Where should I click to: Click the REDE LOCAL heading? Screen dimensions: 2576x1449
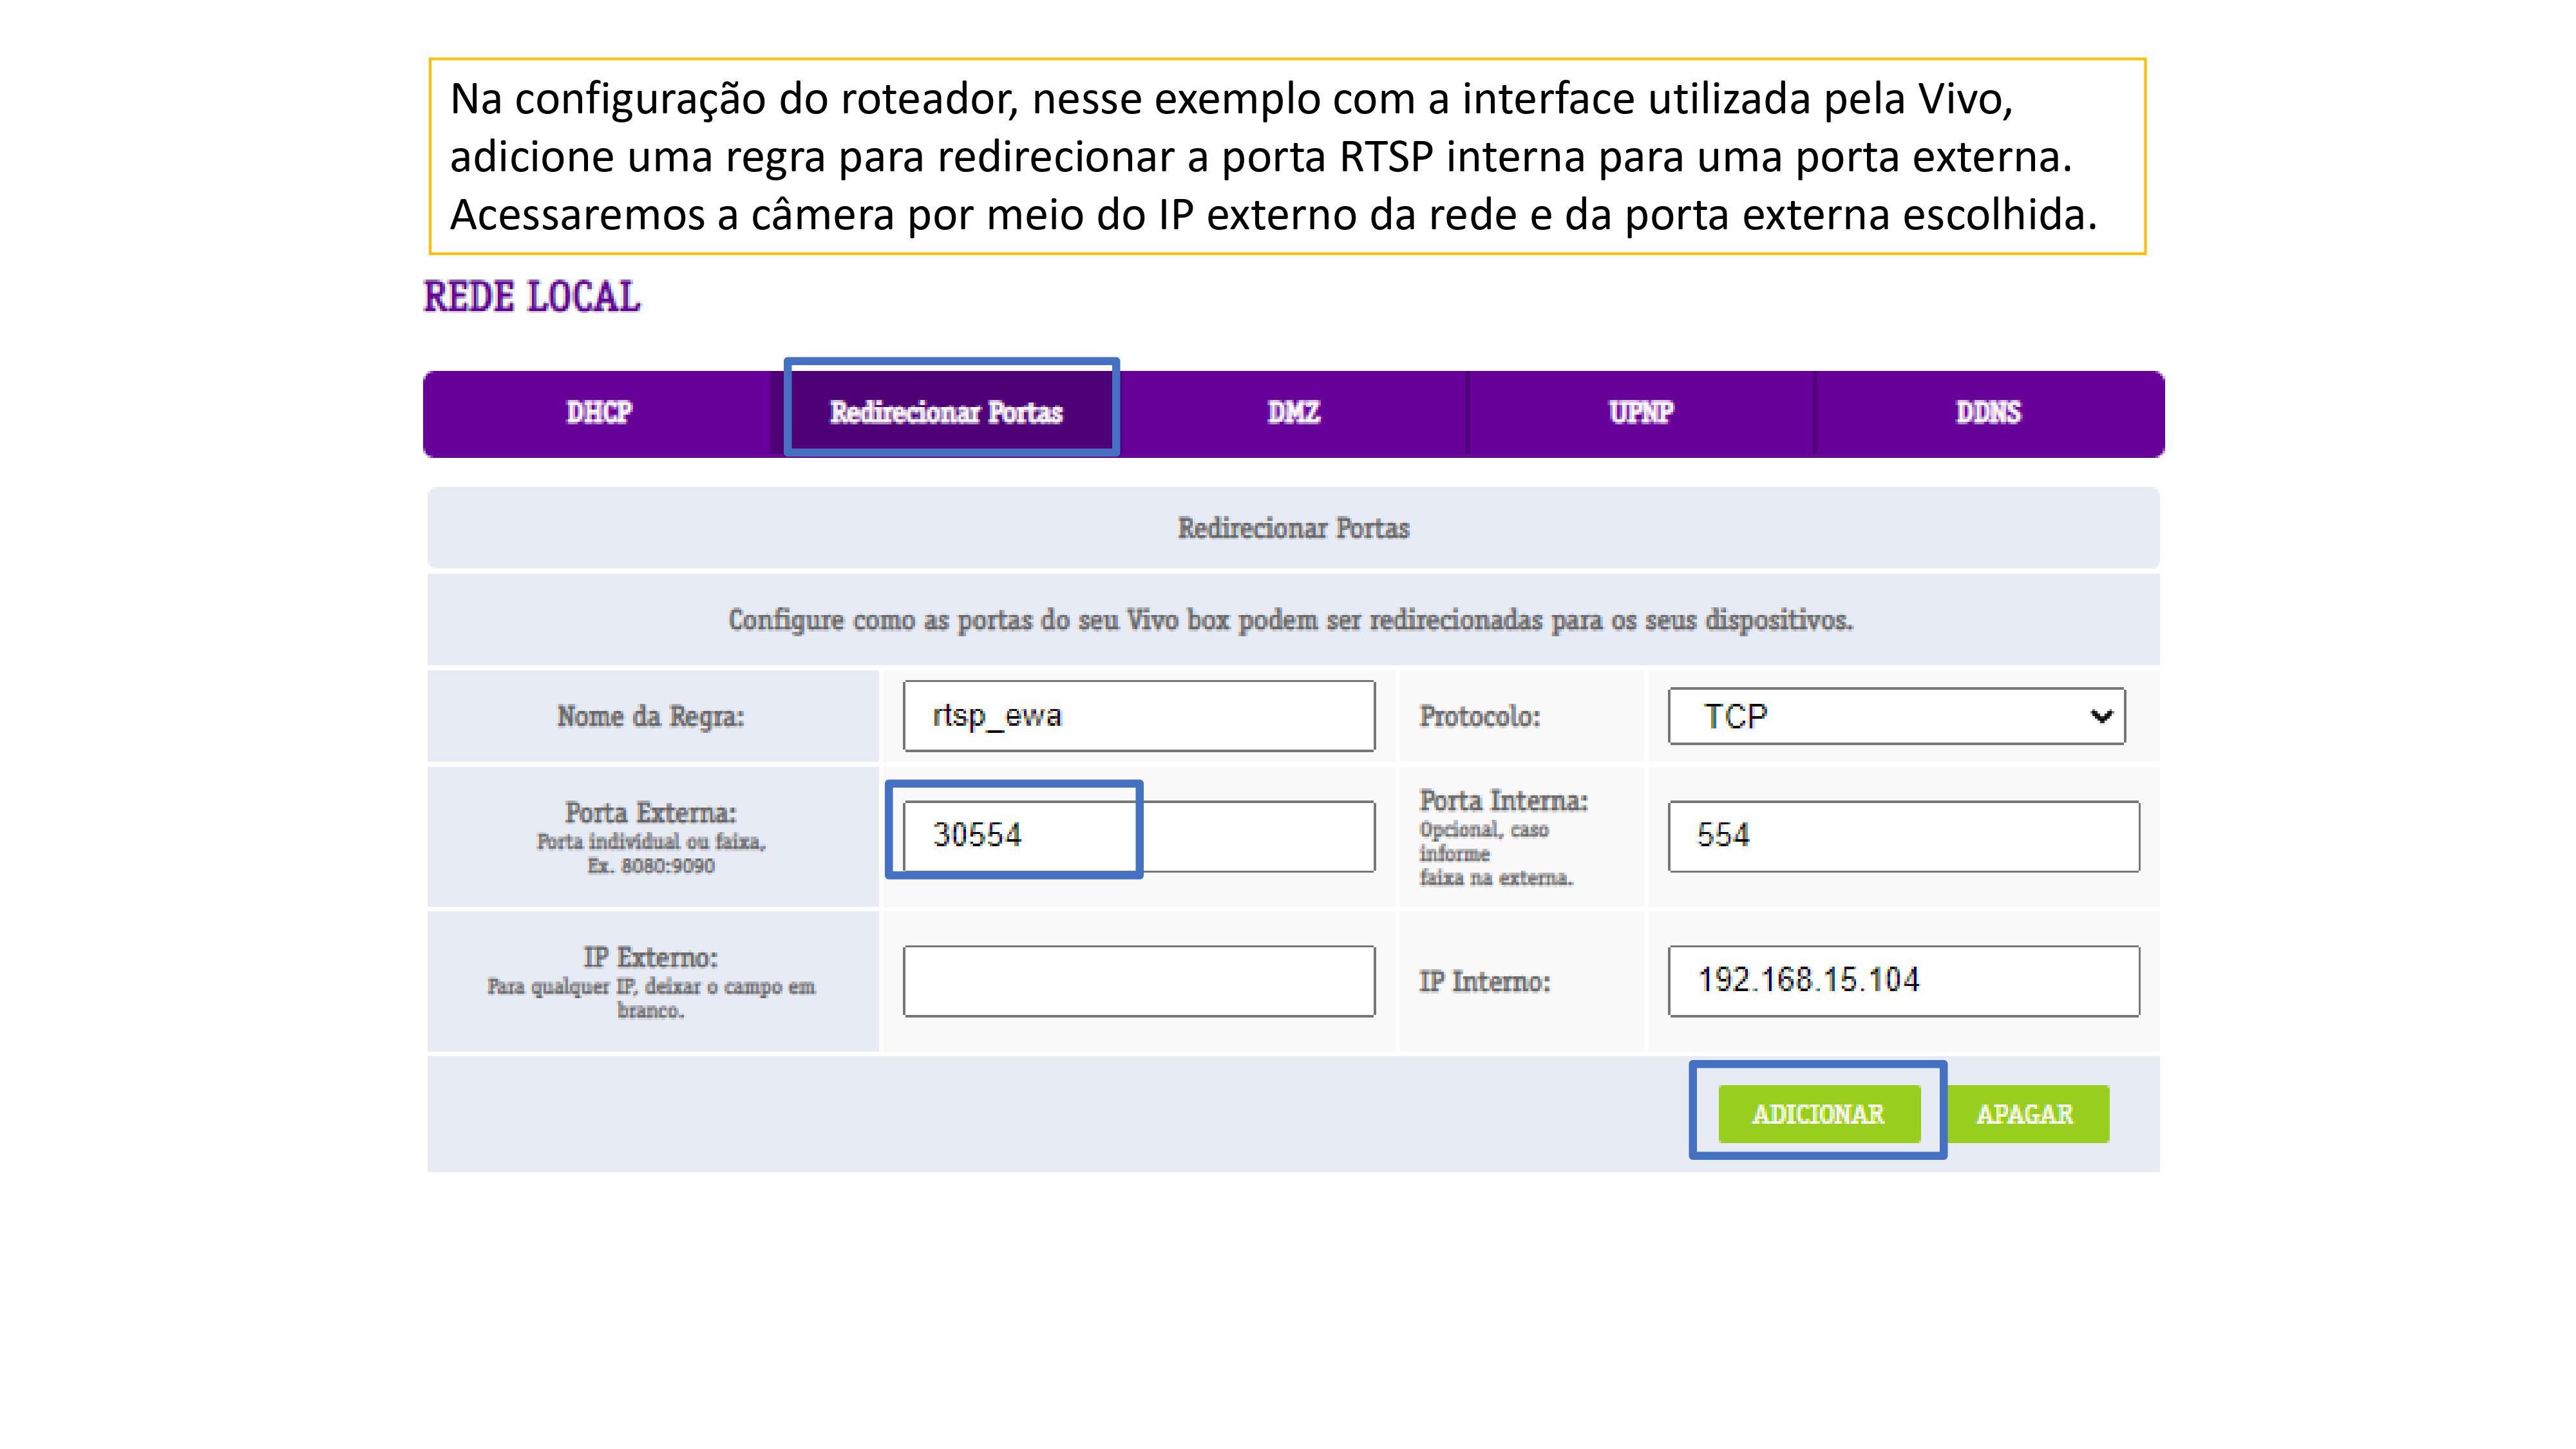532,297
